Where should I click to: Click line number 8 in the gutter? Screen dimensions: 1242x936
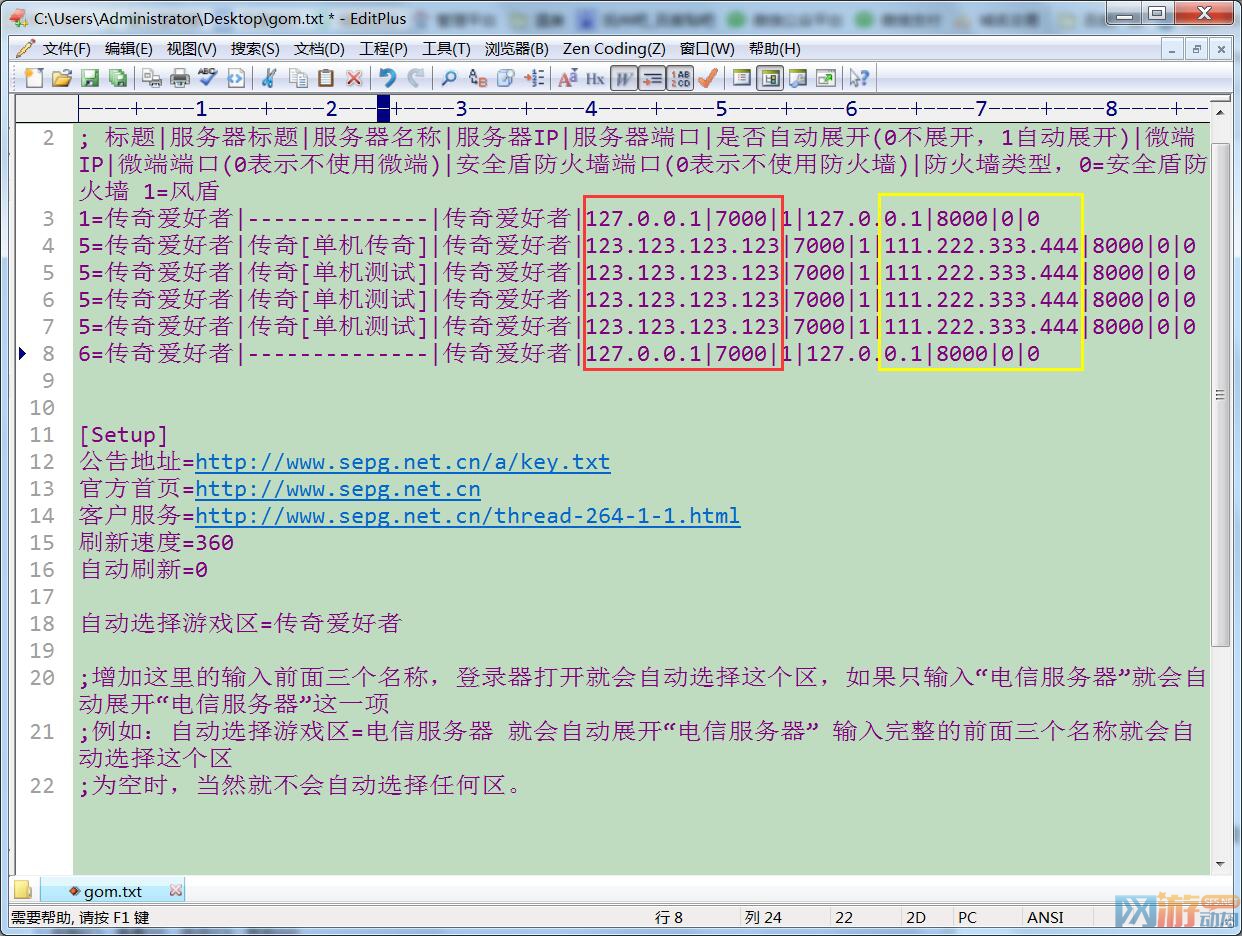(48, 353)
